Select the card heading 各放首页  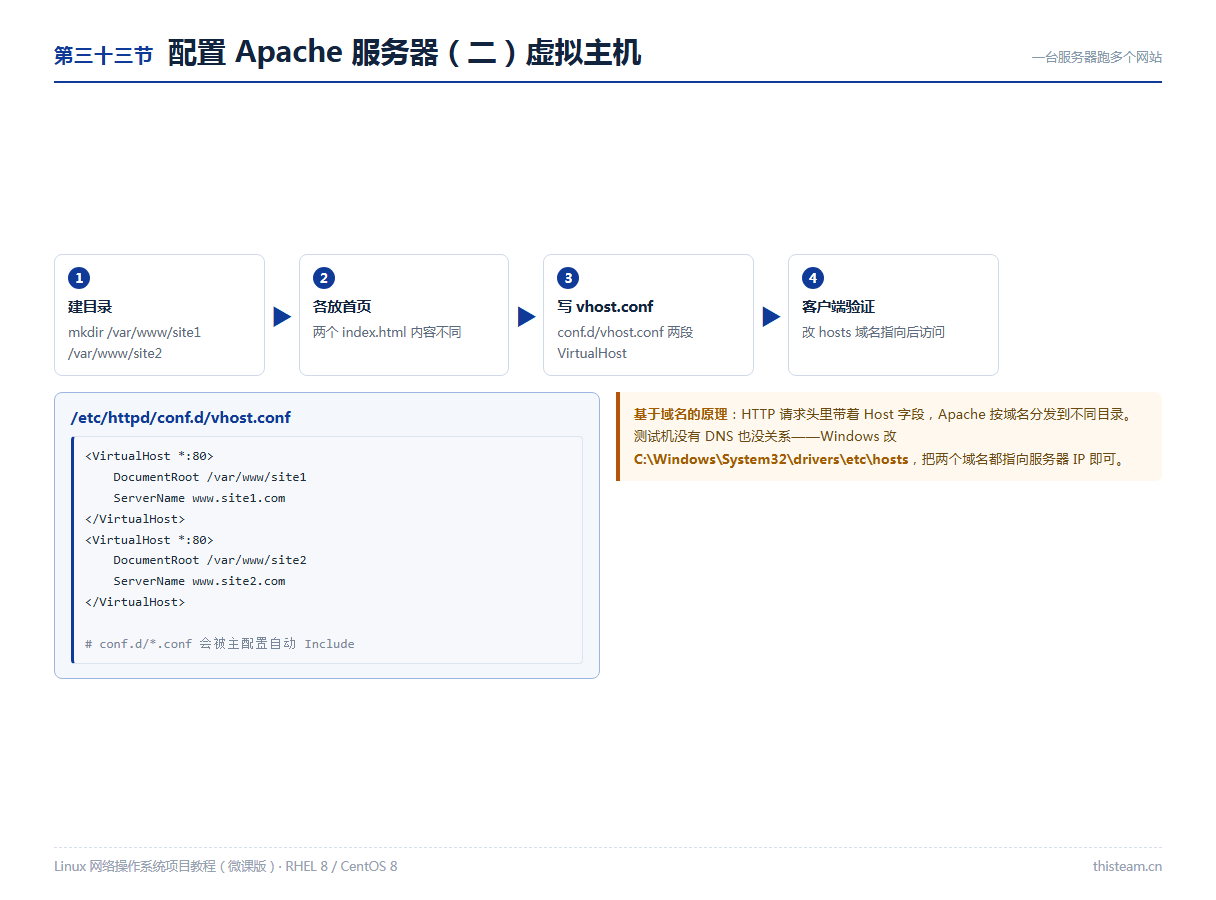(342, 307)
